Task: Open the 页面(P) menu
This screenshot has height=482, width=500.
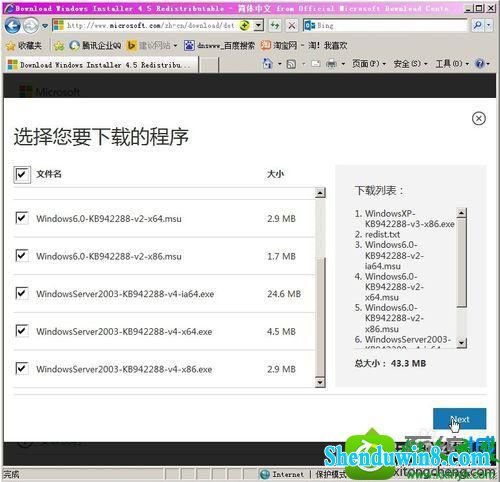Action: [369, 63]
